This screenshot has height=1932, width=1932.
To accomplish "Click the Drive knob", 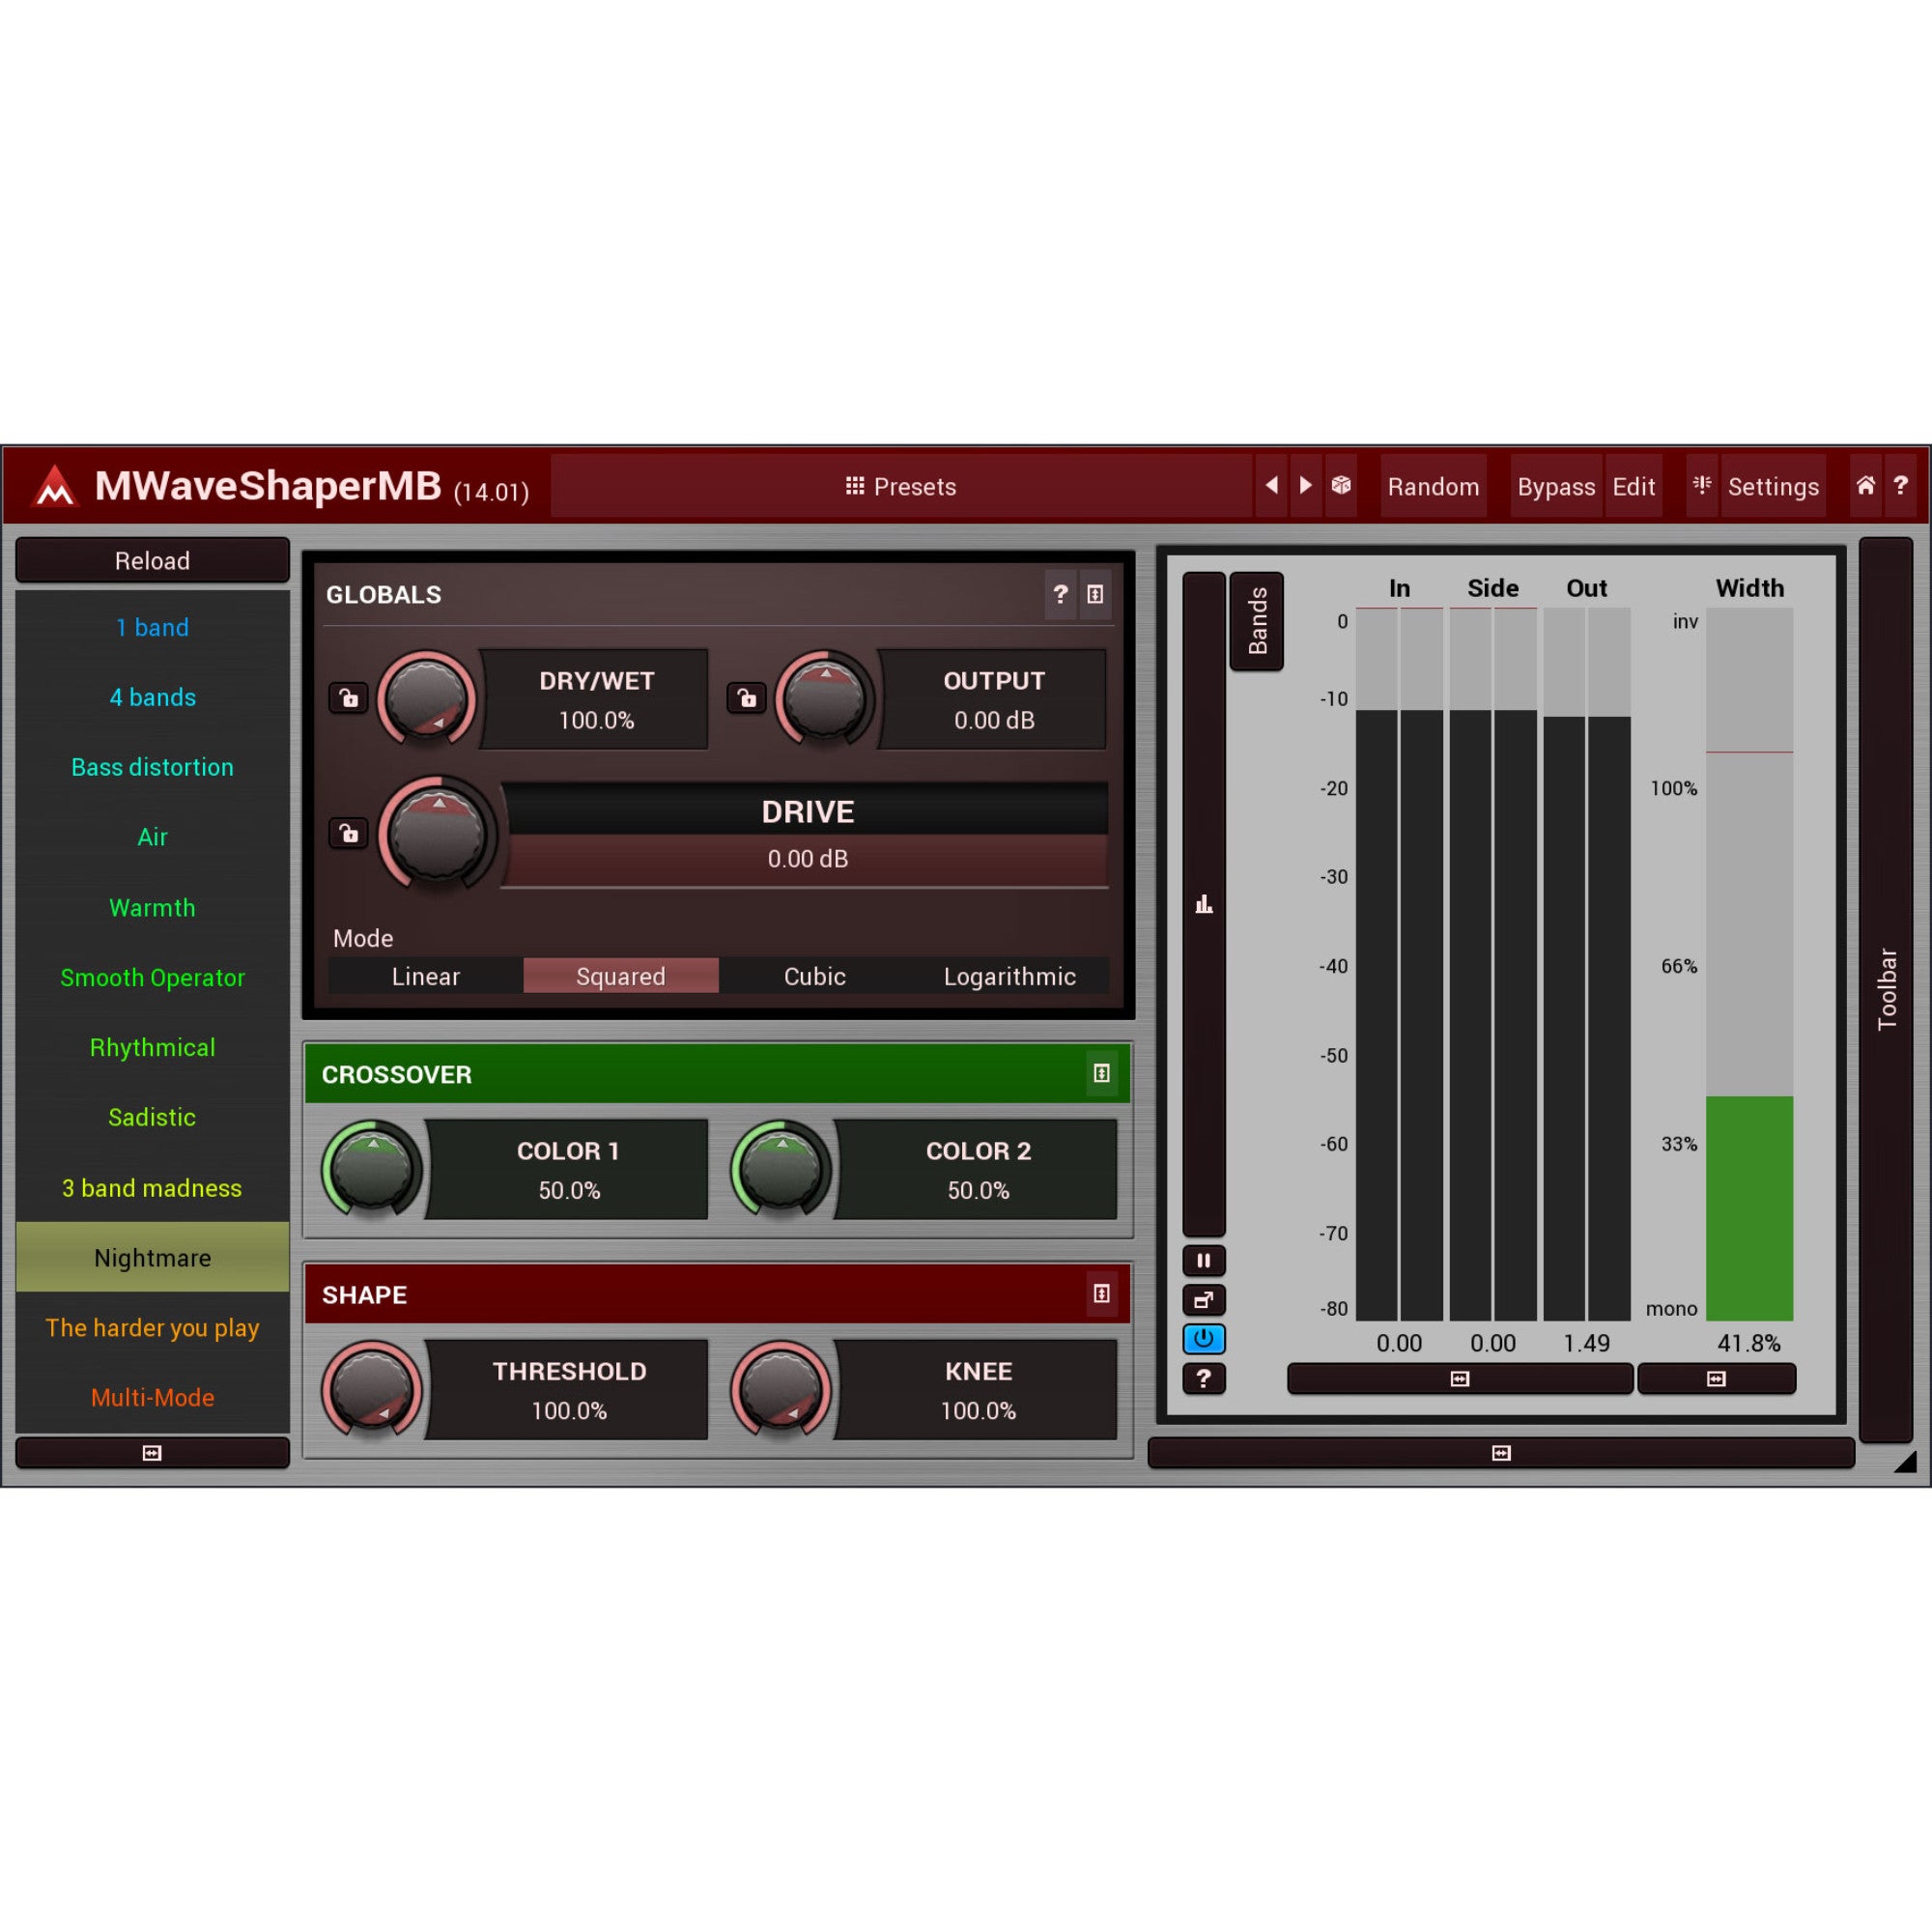I will coord(437,833).
